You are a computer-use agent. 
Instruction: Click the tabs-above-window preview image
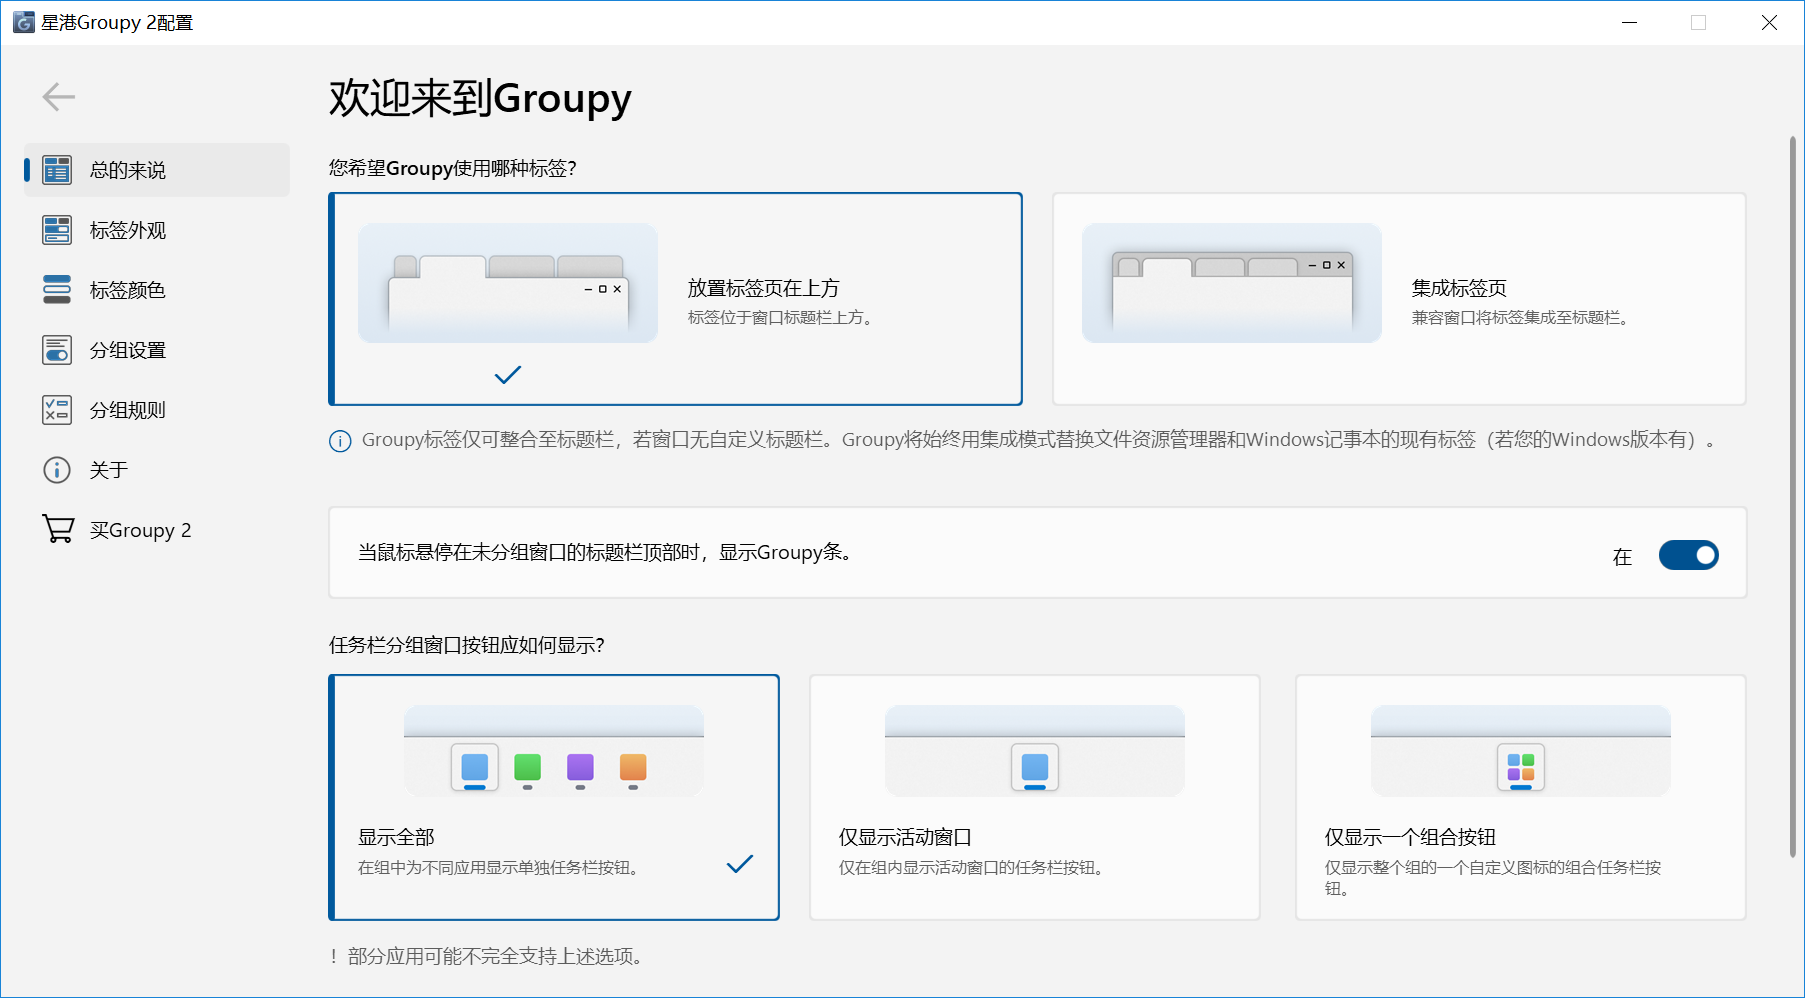pos(508,283)
